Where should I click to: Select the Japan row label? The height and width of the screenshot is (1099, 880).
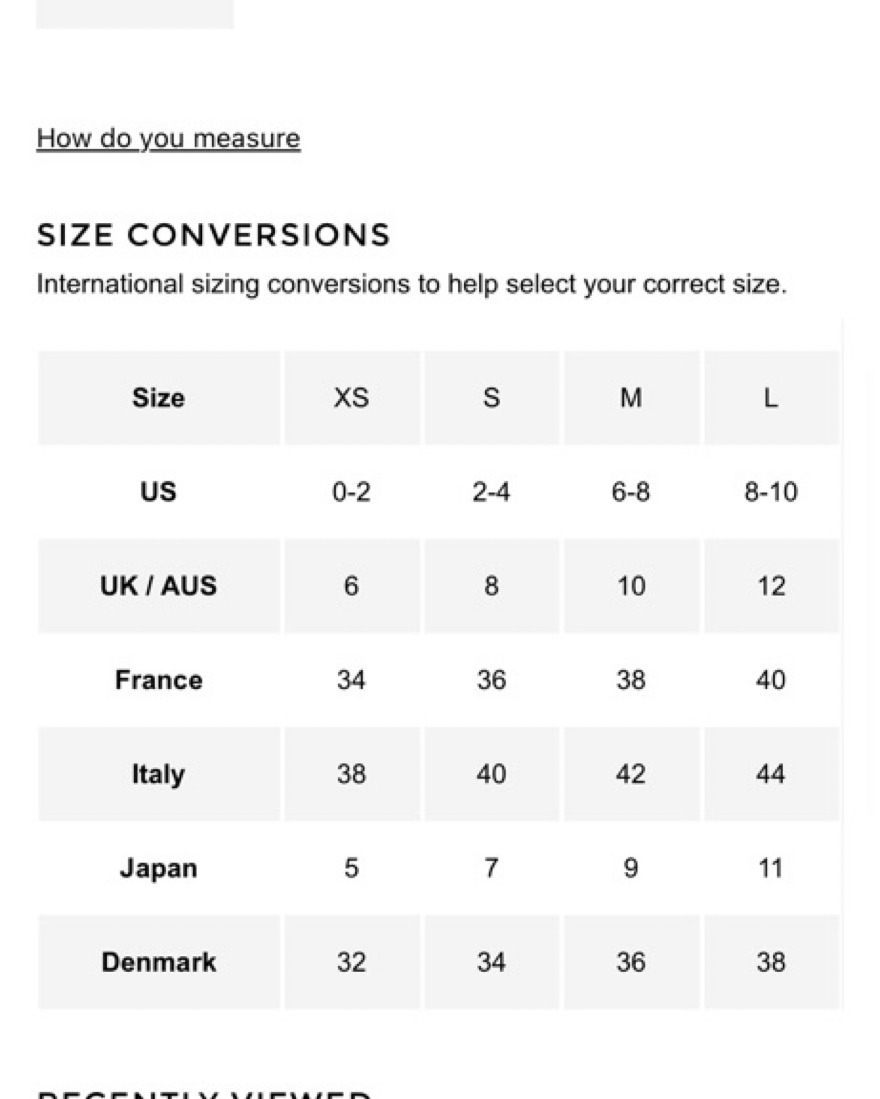(x=158, y=868)
